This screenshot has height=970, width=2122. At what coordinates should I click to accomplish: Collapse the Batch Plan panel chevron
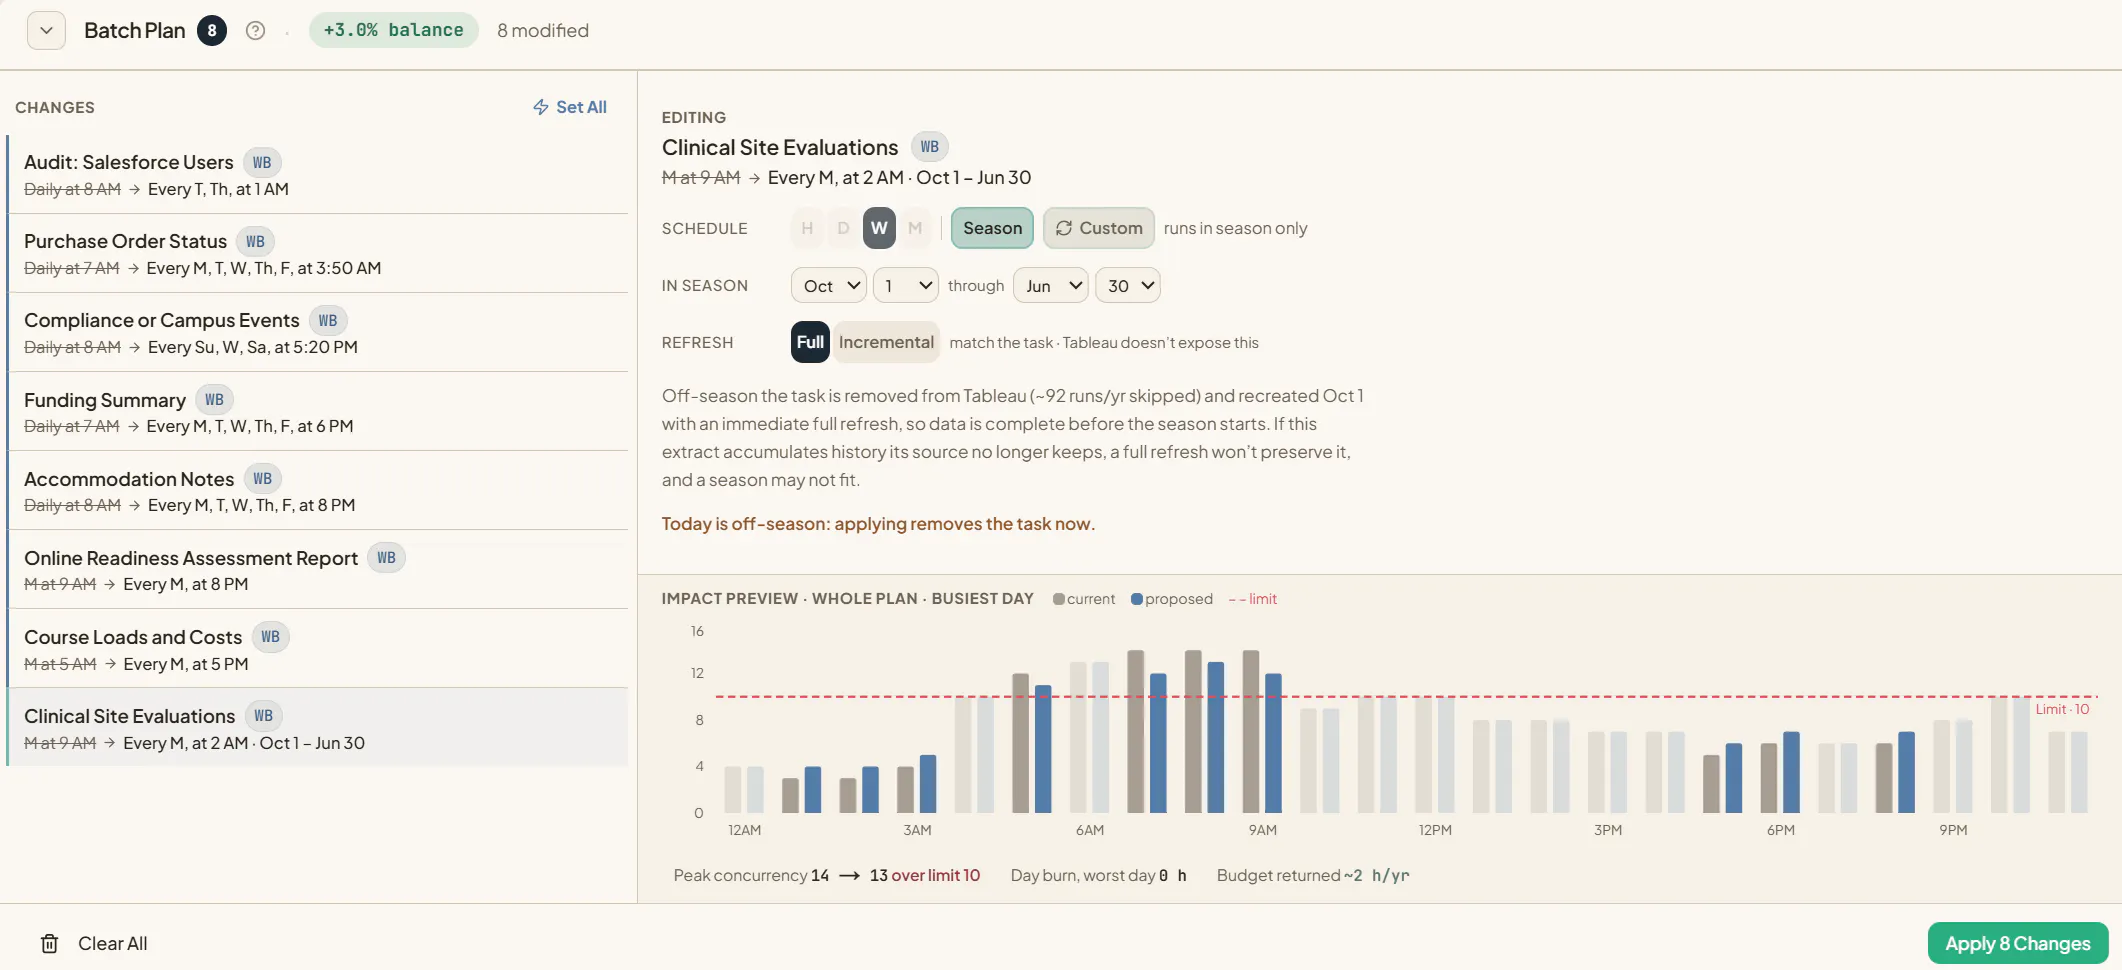pyautogui.click(x=46, y=30)
